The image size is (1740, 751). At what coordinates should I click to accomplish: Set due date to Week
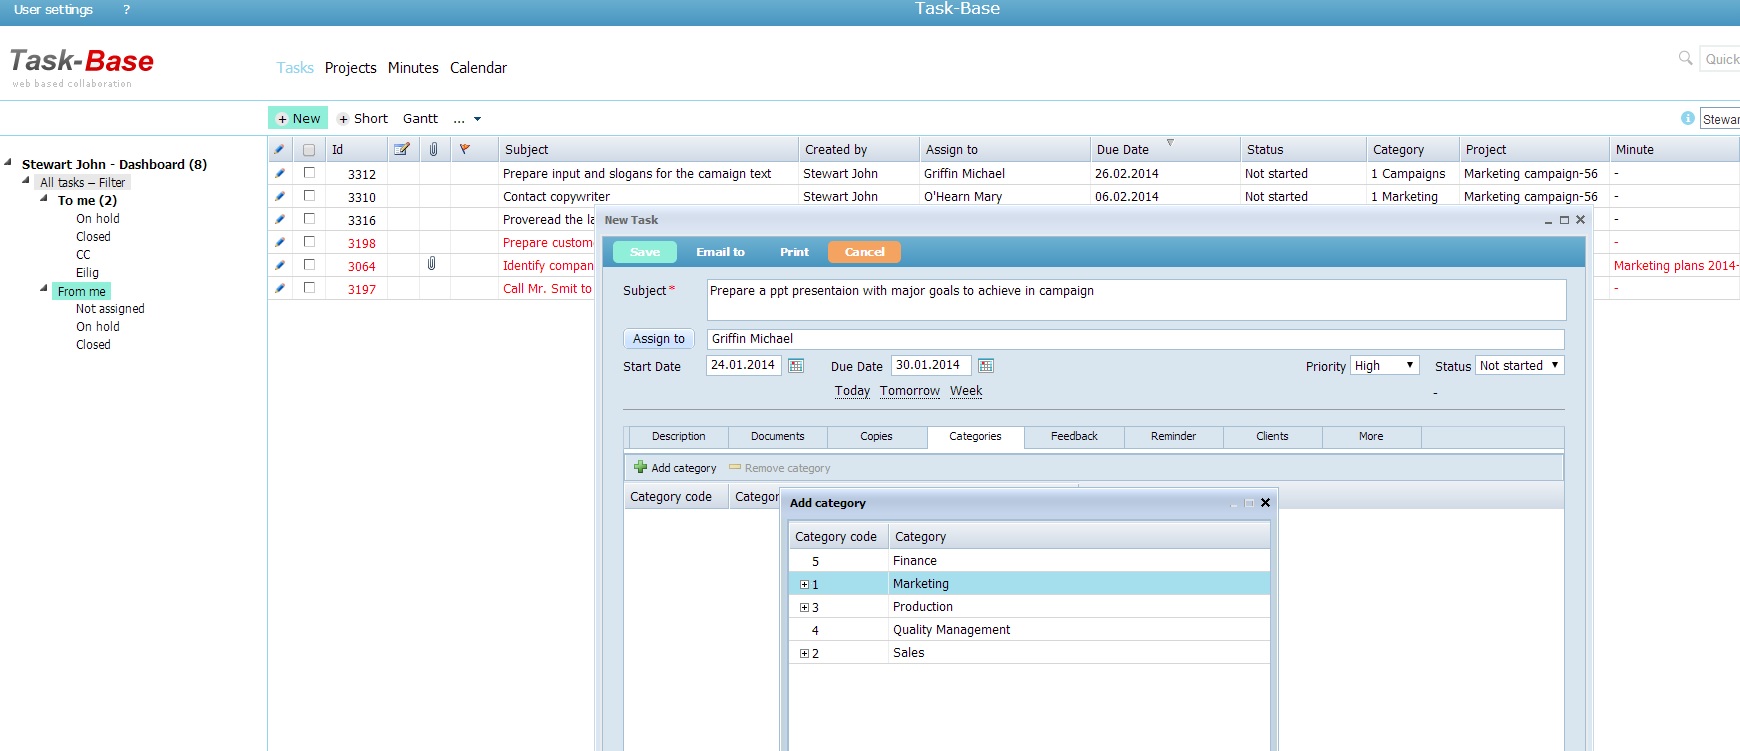point(966,391)
